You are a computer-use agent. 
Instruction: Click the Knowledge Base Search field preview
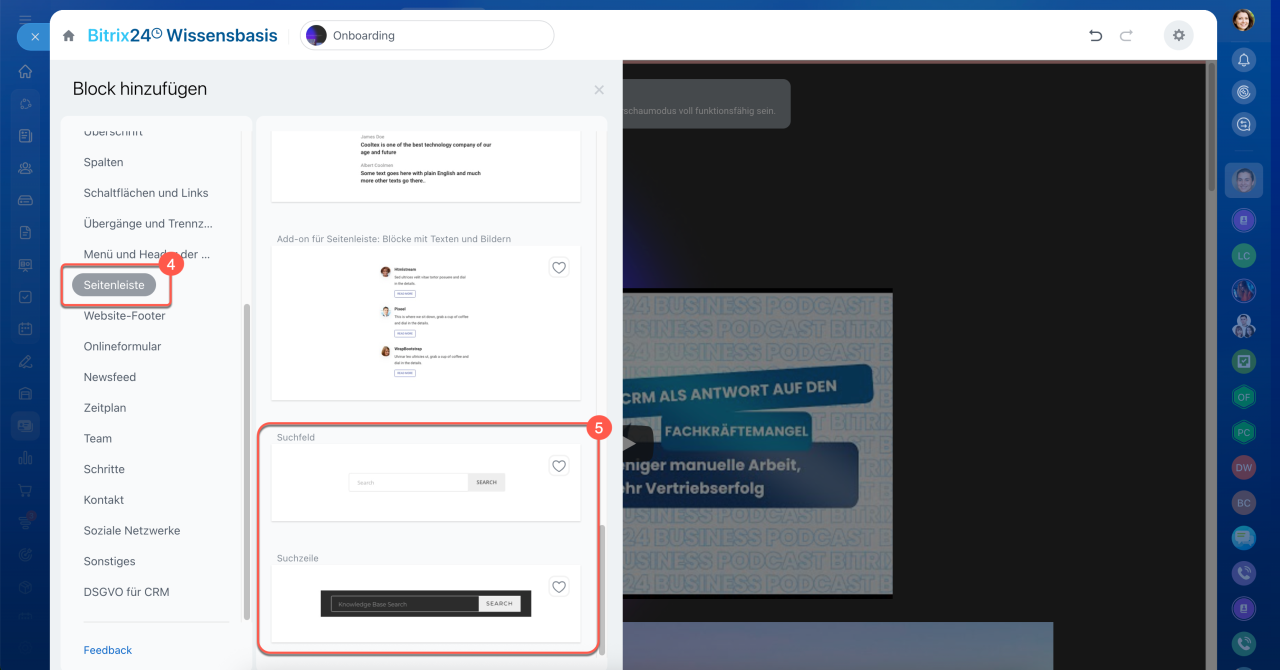pyautogui.click(x=405, y=604)
